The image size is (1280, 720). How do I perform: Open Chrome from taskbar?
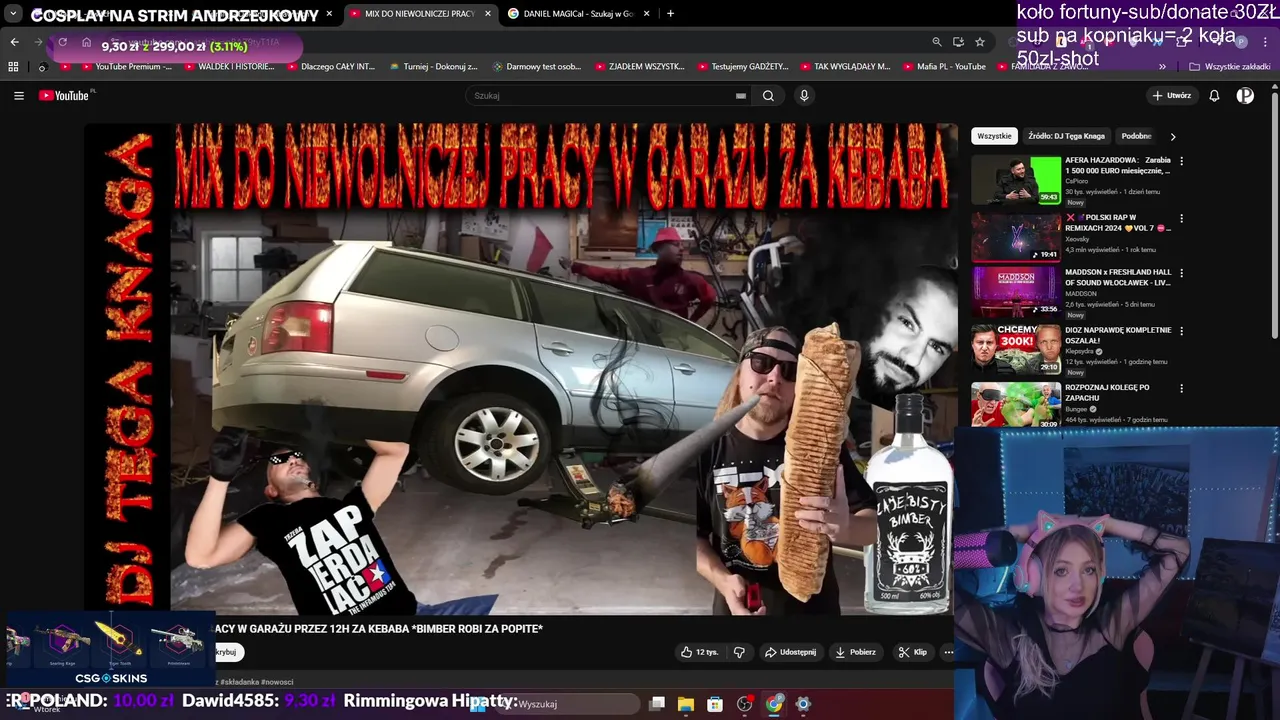[774, 704]
